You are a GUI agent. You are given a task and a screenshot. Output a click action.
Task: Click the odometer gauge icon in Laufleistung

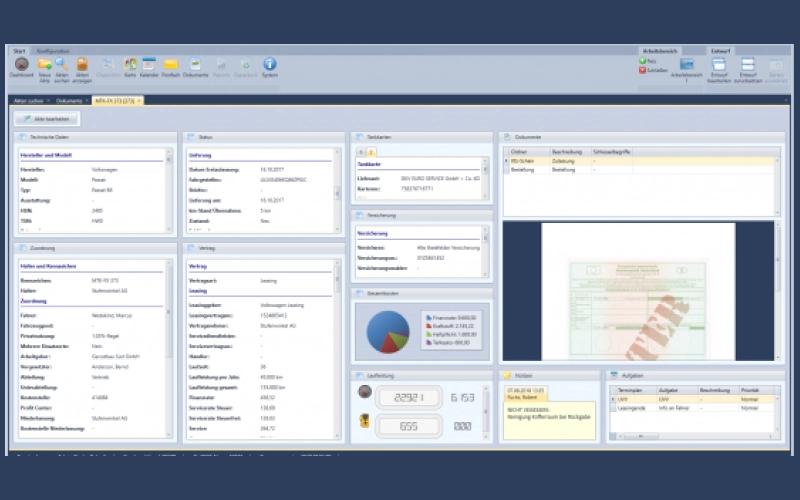click(365, 391)
